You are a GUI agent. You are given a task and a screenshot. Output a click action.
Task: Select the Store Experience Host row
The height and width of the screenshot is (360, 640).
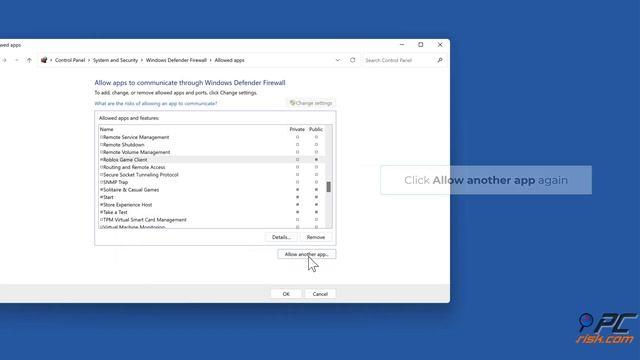pyautogui.click(x=212, y=204)
